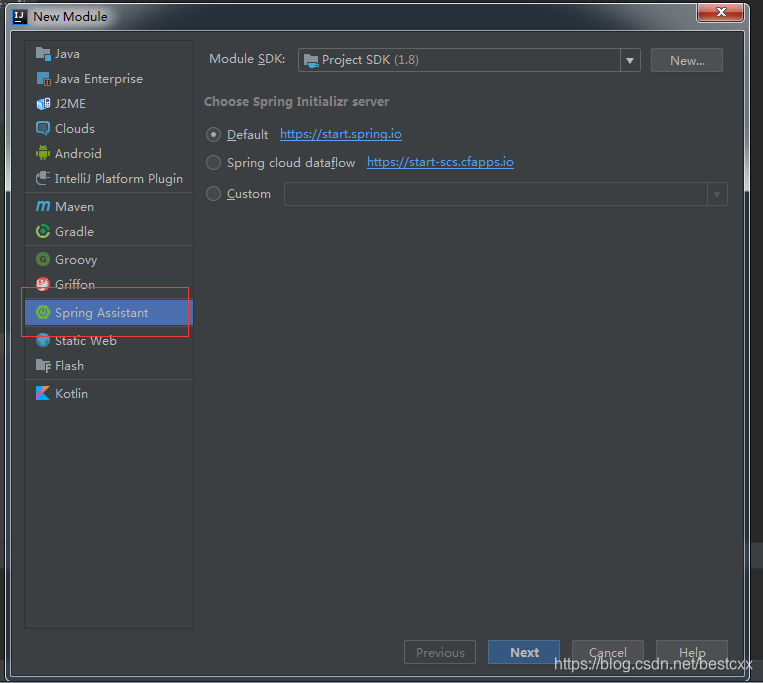
Task: Click the Static Web globe icon
Action: pos(43,341)
